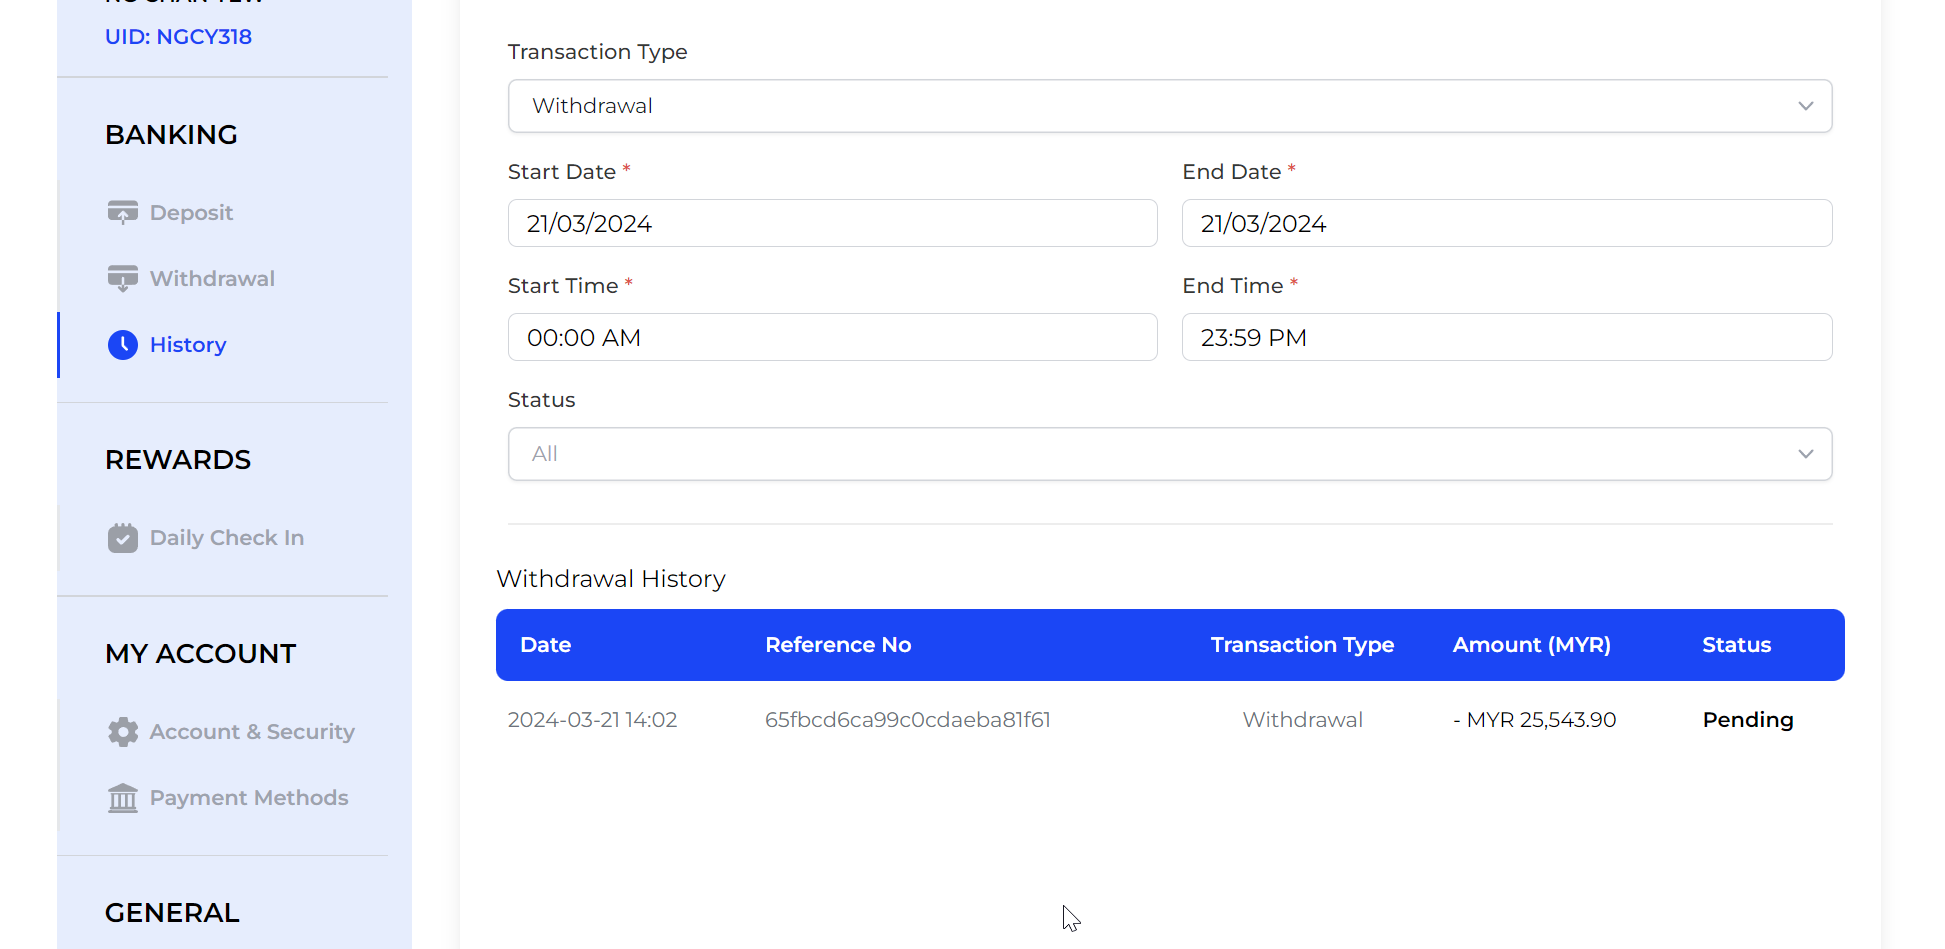Edit the Start Time field
Image resolution: width=1945 pixels, height=949 pixels.
coord(832,337)
